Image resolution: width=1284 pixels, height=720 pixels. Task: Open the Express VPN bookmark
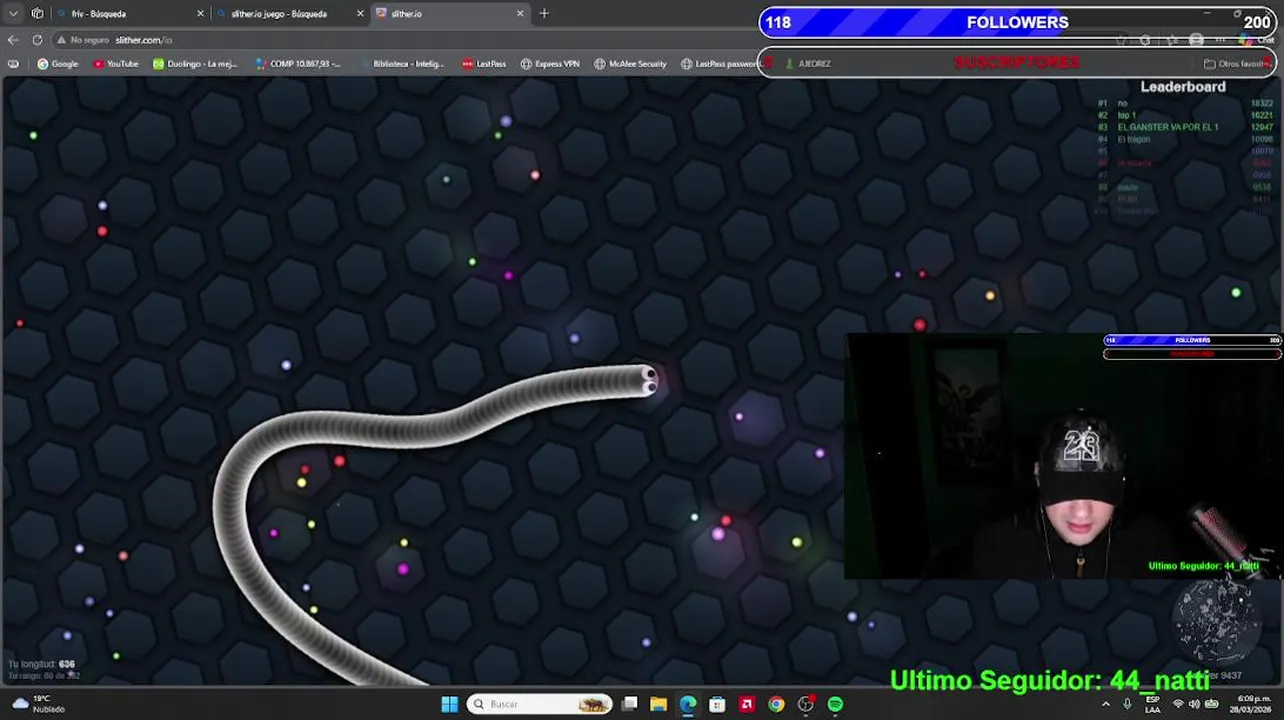[x=550, y=64]
